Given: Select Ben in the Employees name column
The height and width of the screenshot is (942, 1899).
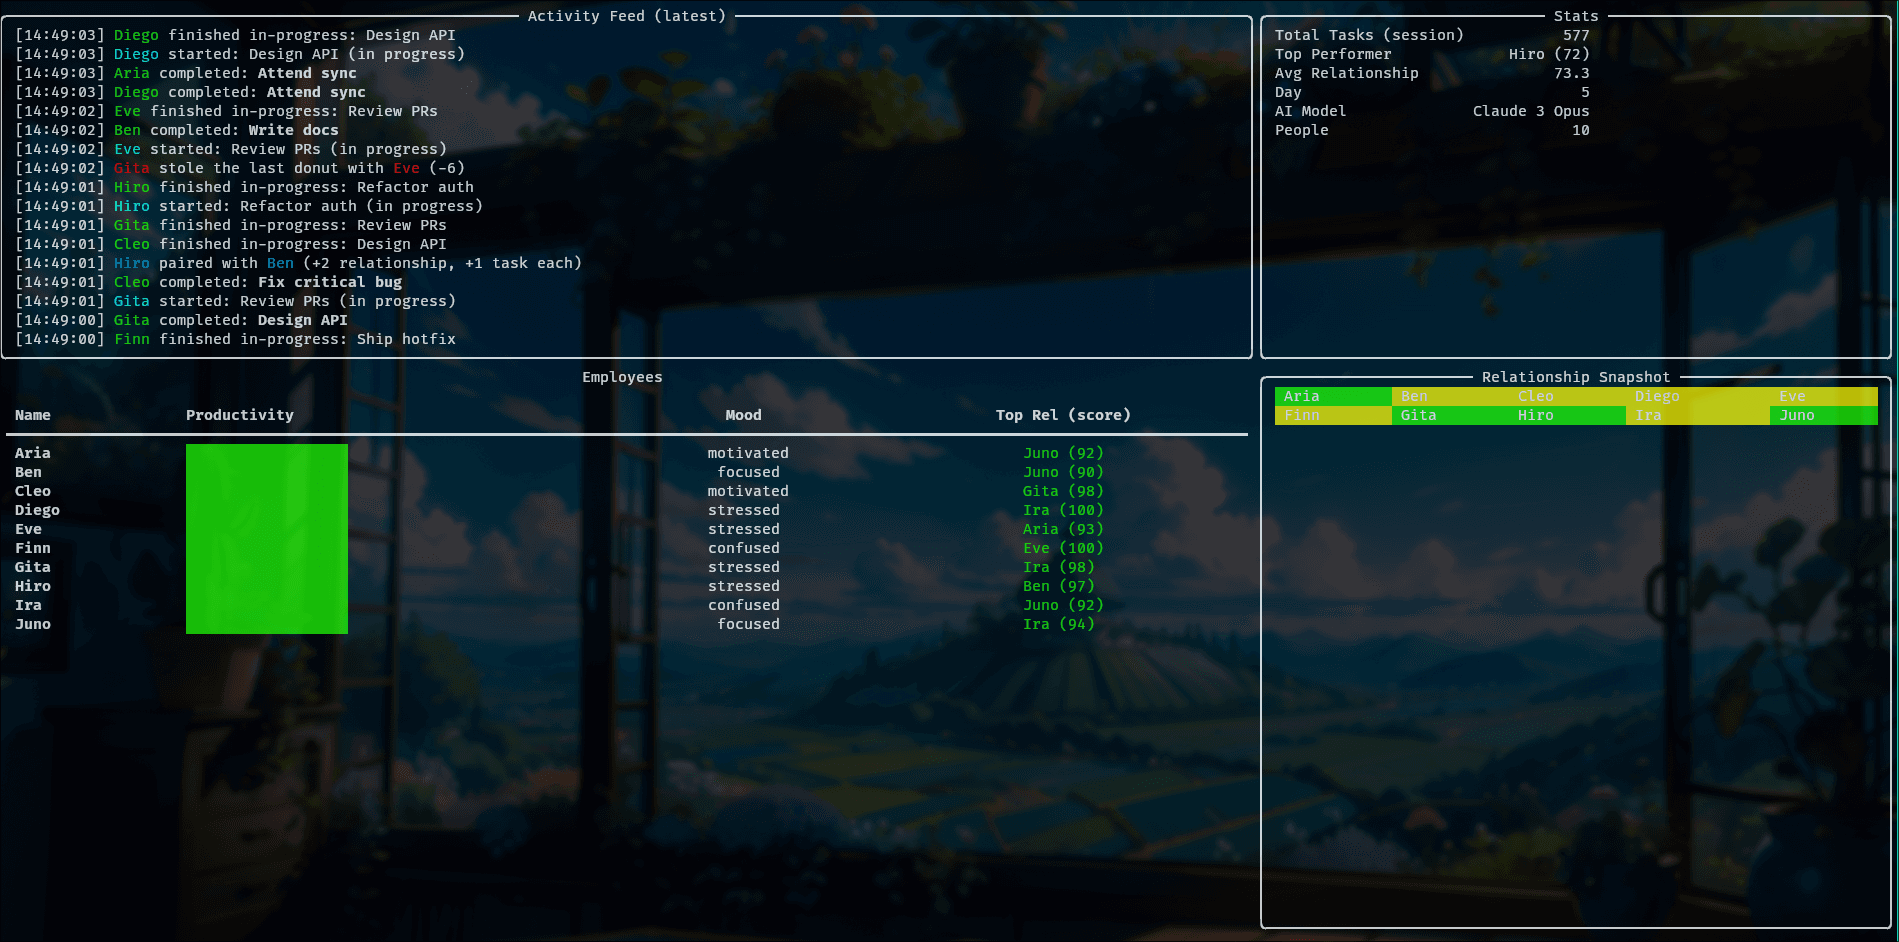Looking at the screenshot, I should pyautogui.click(x=28, y=472).
